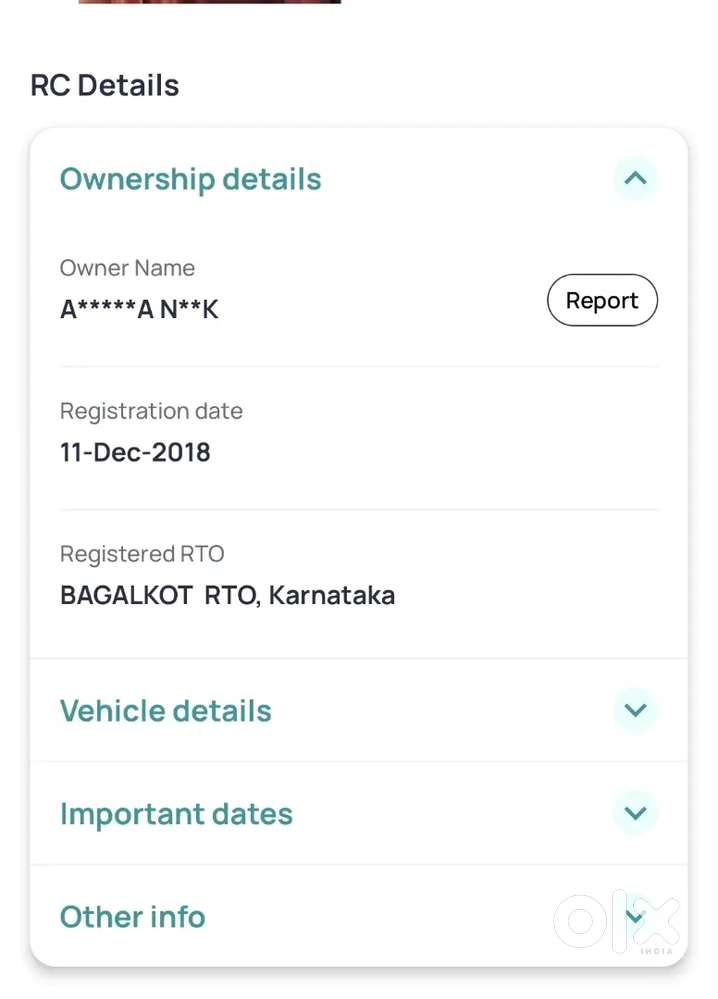The image size is (718, 999).
Task: Select the masked owner name A*****A N**K
Action: 139,310
